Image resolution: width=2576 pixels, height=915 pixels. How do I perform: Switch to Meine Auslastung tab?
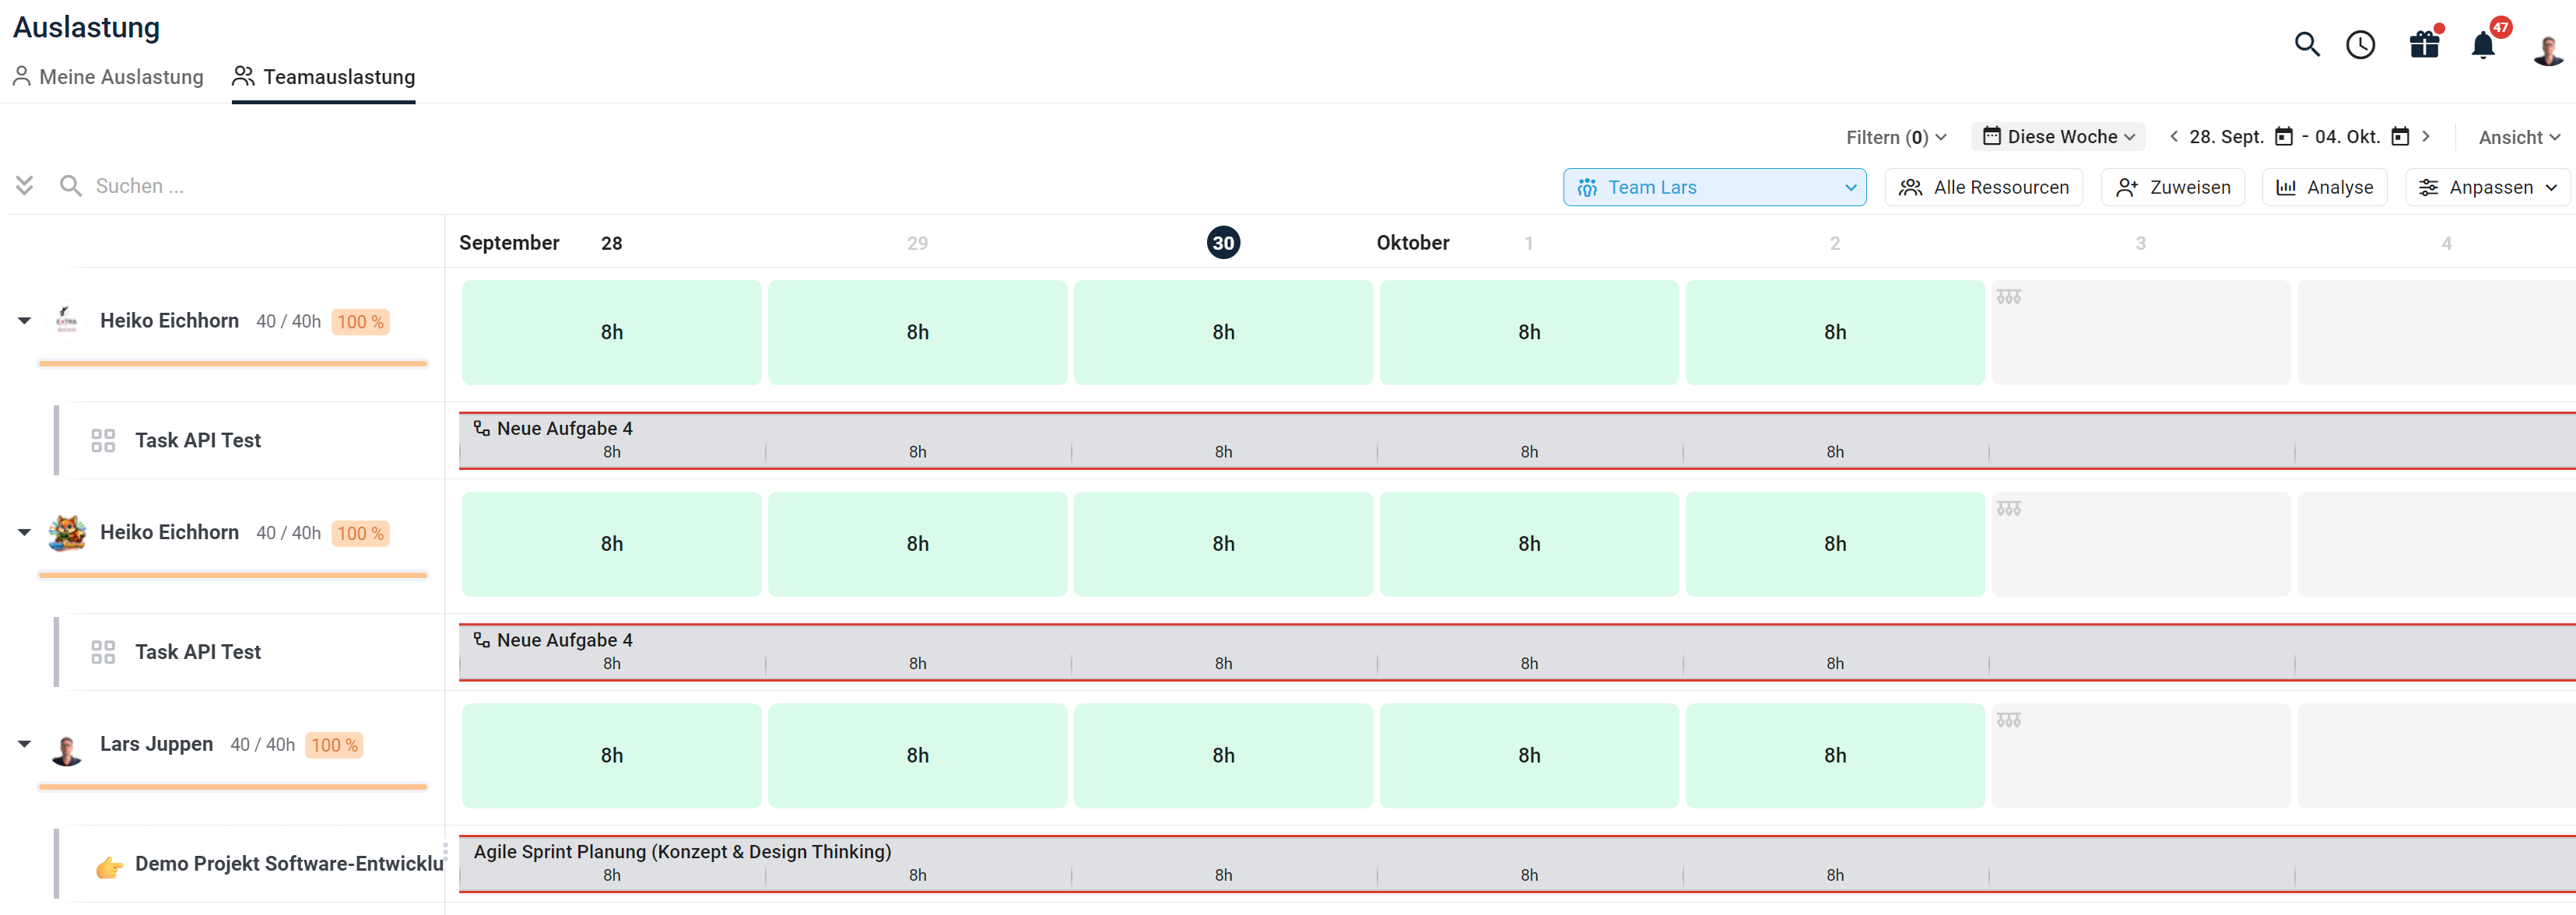click(108, 77)
